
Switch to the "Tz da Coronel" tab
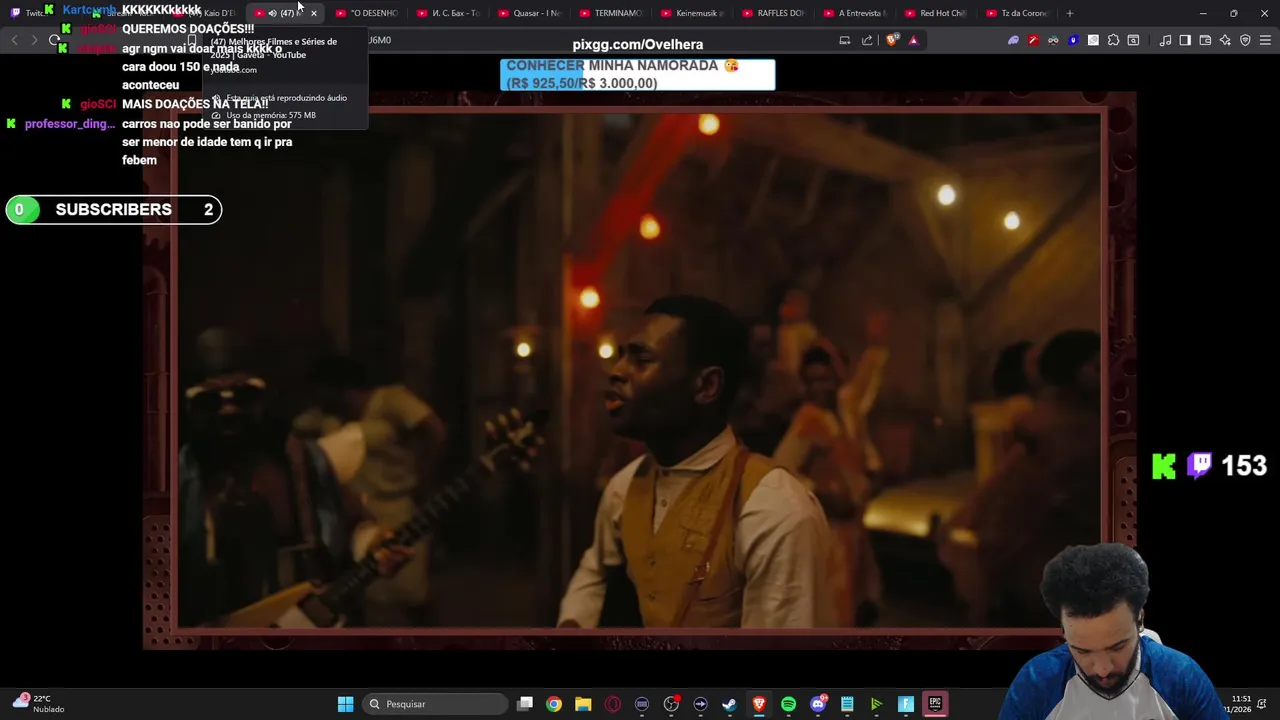coord(1016,13)
